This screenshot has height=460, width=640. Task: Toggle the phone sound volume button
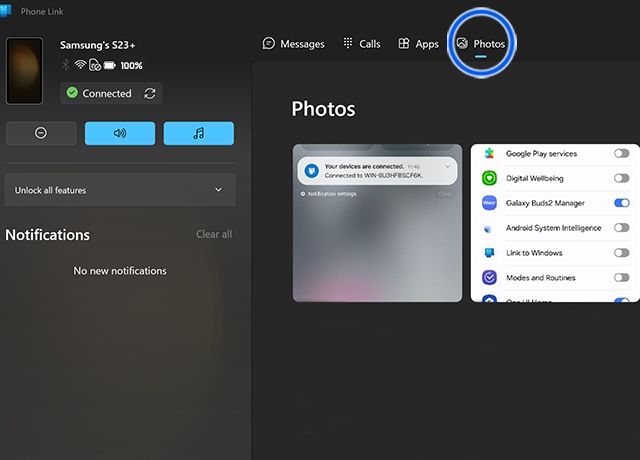[120, 133]
